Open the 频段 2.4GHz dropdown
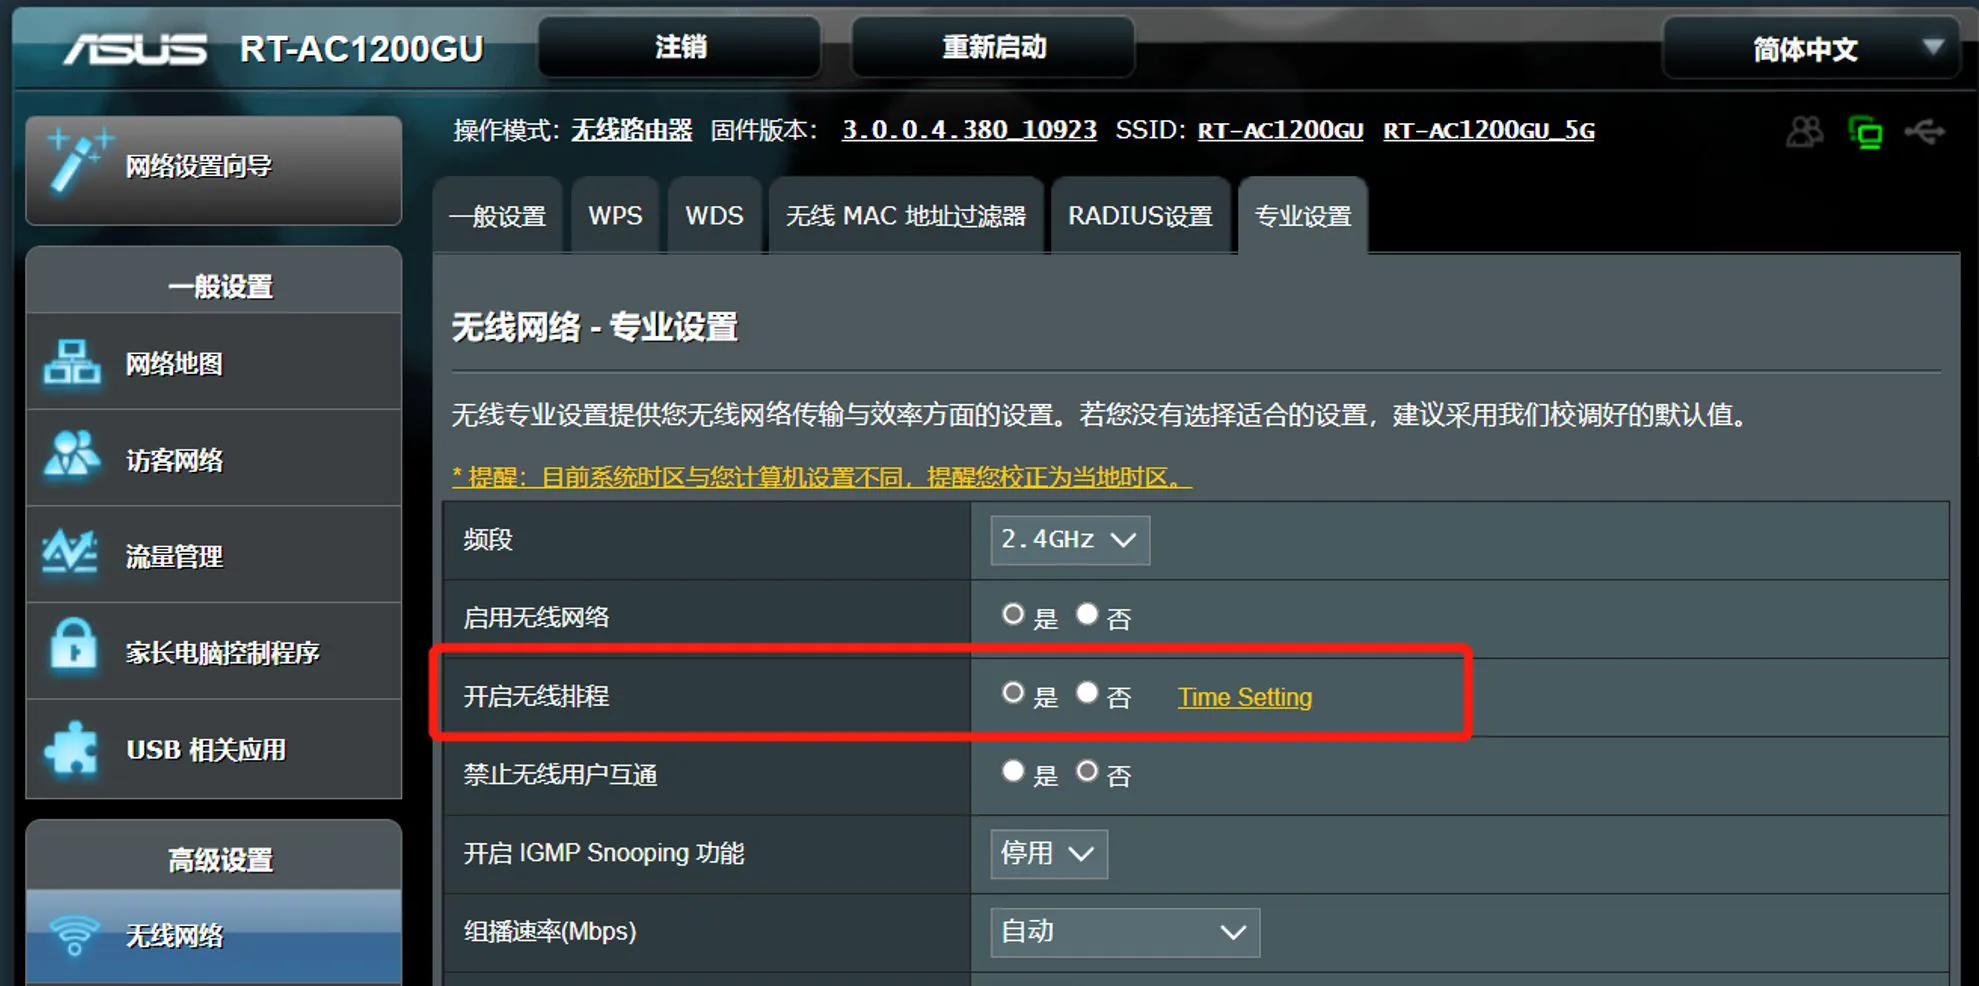The height and width of the screenshot is (986, 1979). (x=1070, y=540)
